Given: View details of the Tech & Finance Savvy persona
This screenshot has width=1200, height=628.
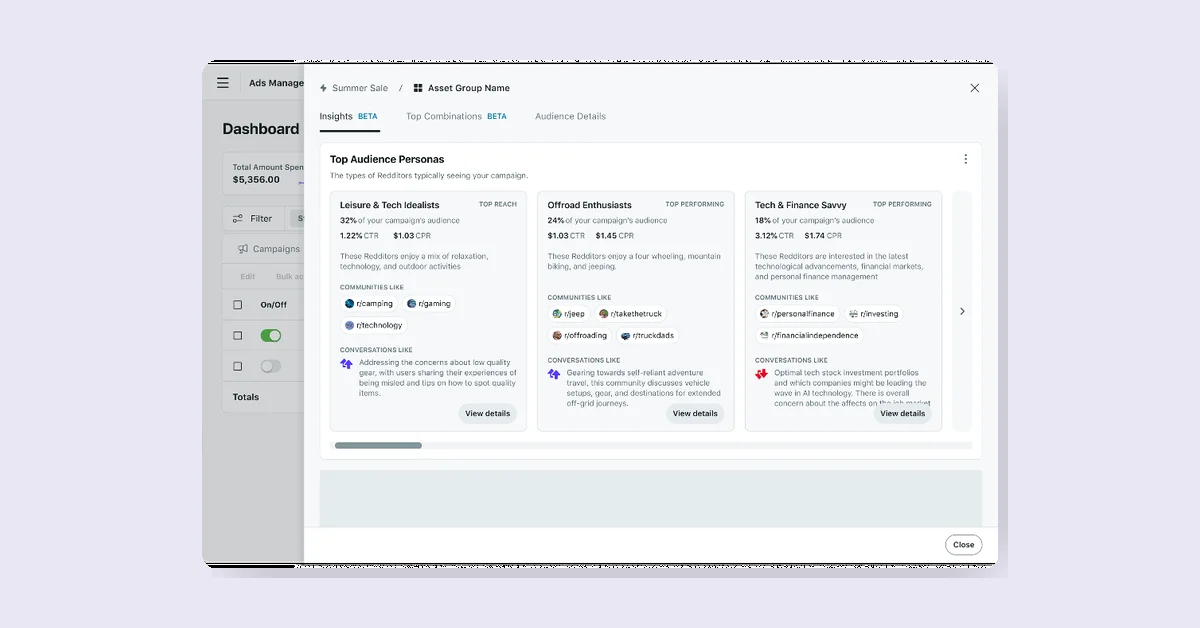Looking at the screenshot, I should coord(902,413).
